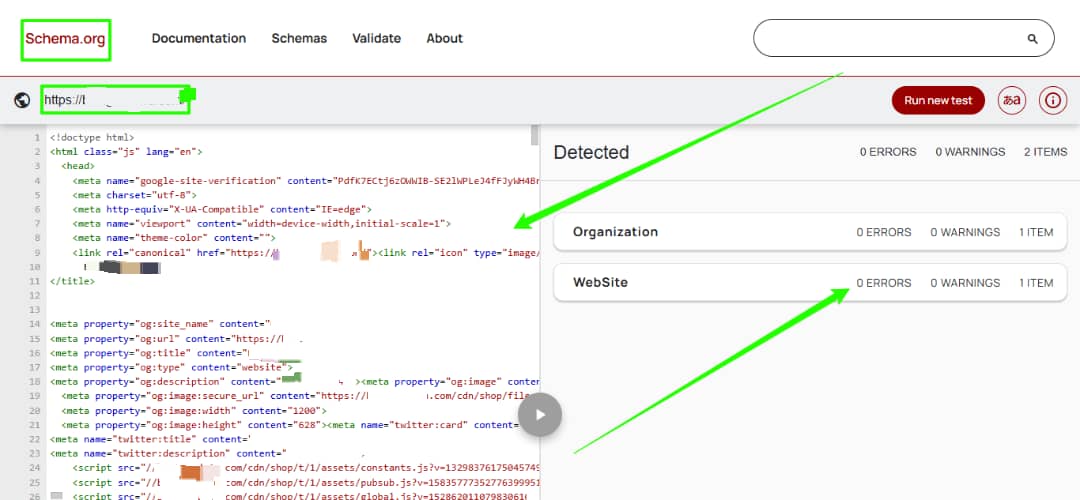The width and height of the screenshot is (1080, 500).
Task: Click the tested URL field
Action: point(114,100)
